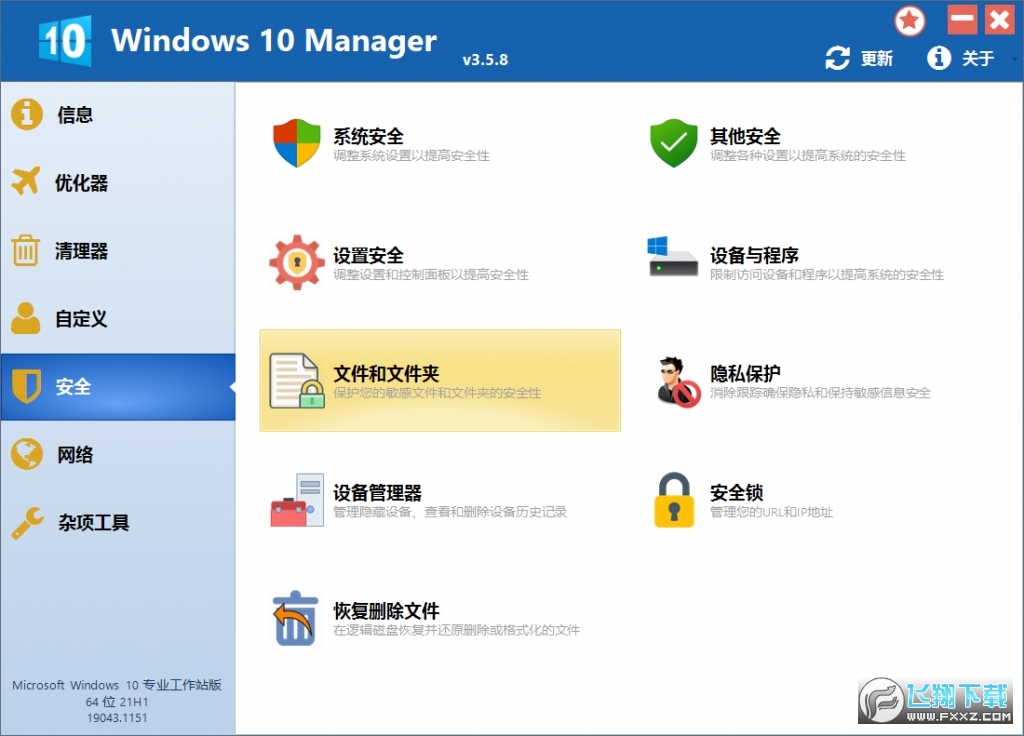
Task: Open 隐私保护 spy icon
Action: coord(678,382)
